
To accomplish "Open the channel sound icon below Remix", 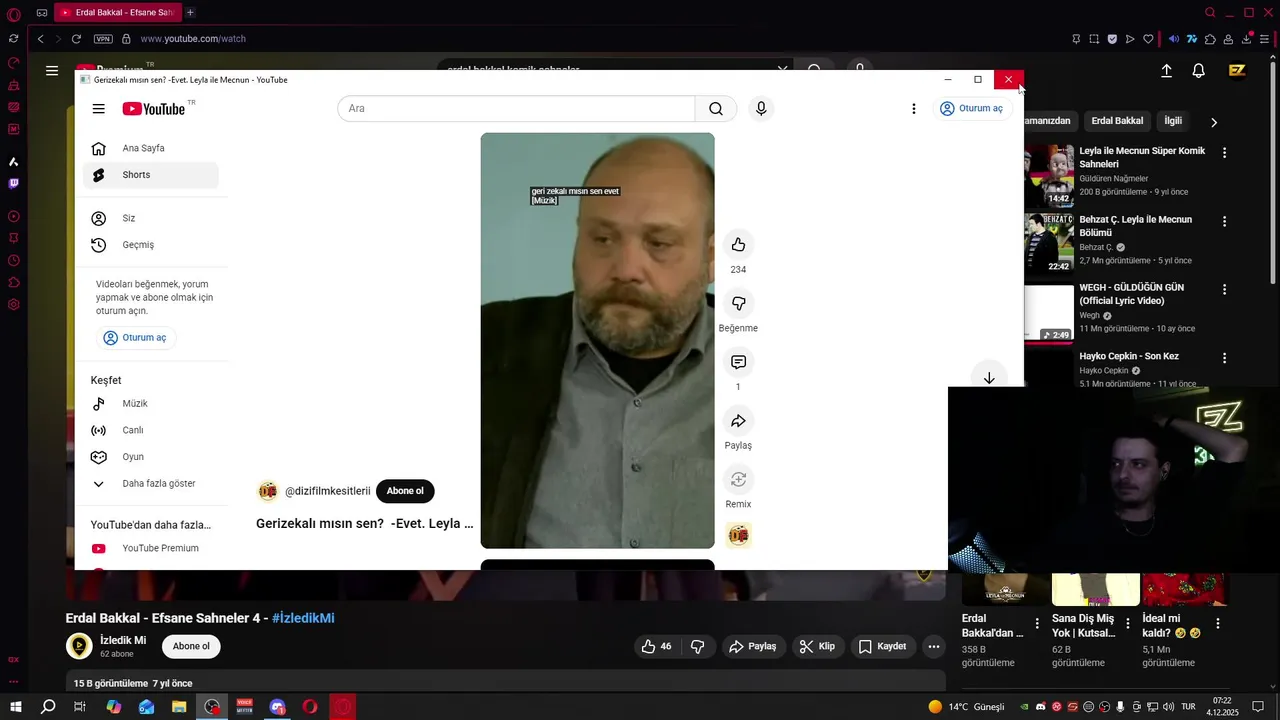I will (738, 536).
